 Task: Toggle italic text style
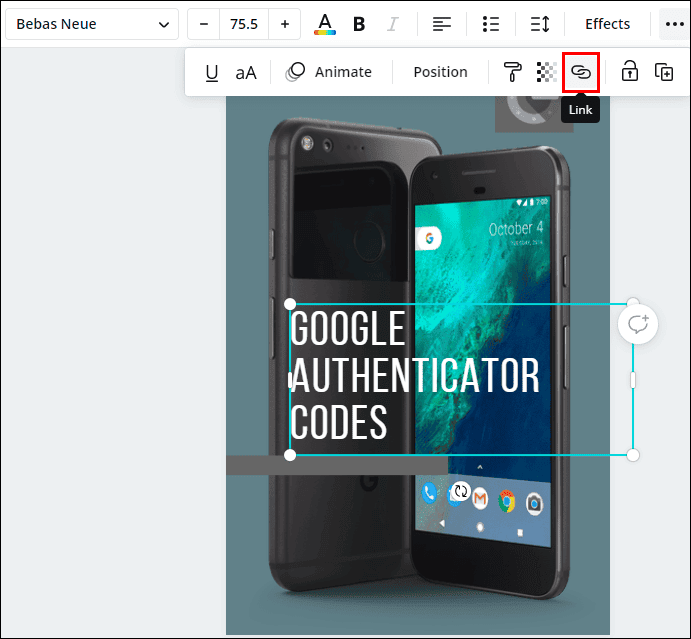[393, 24]
